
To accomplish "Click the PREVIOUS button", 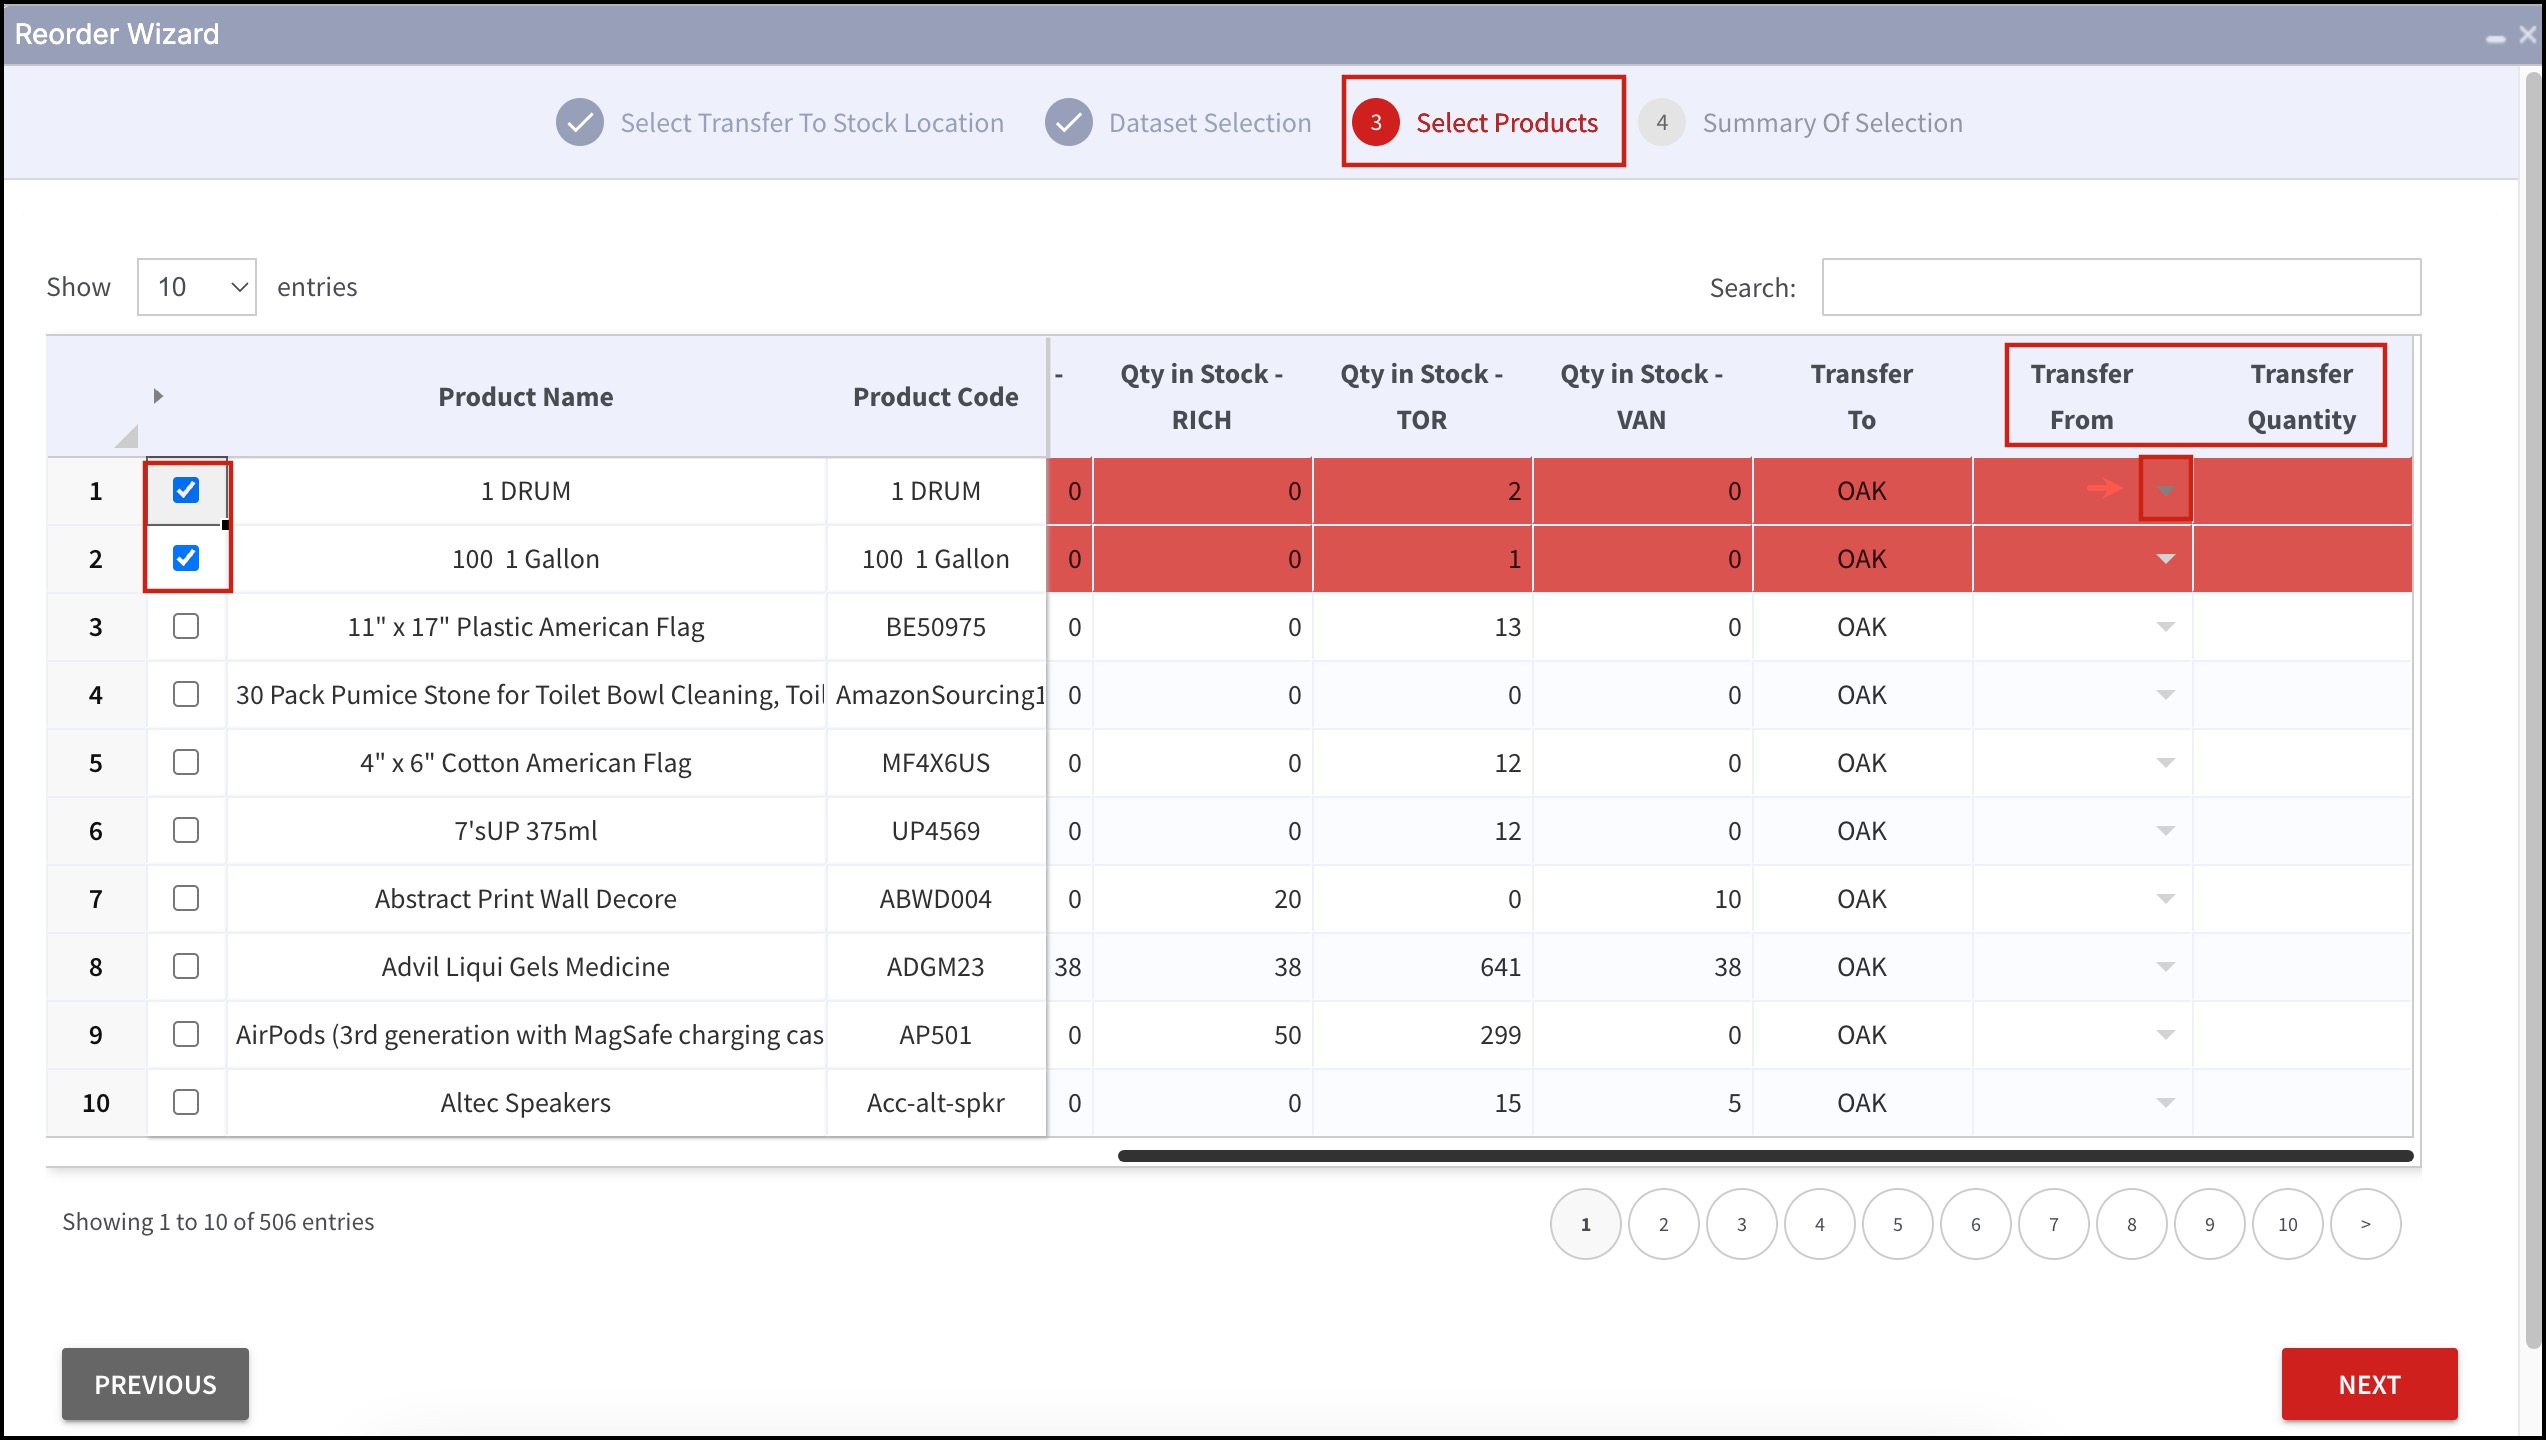I will 155,1384.
